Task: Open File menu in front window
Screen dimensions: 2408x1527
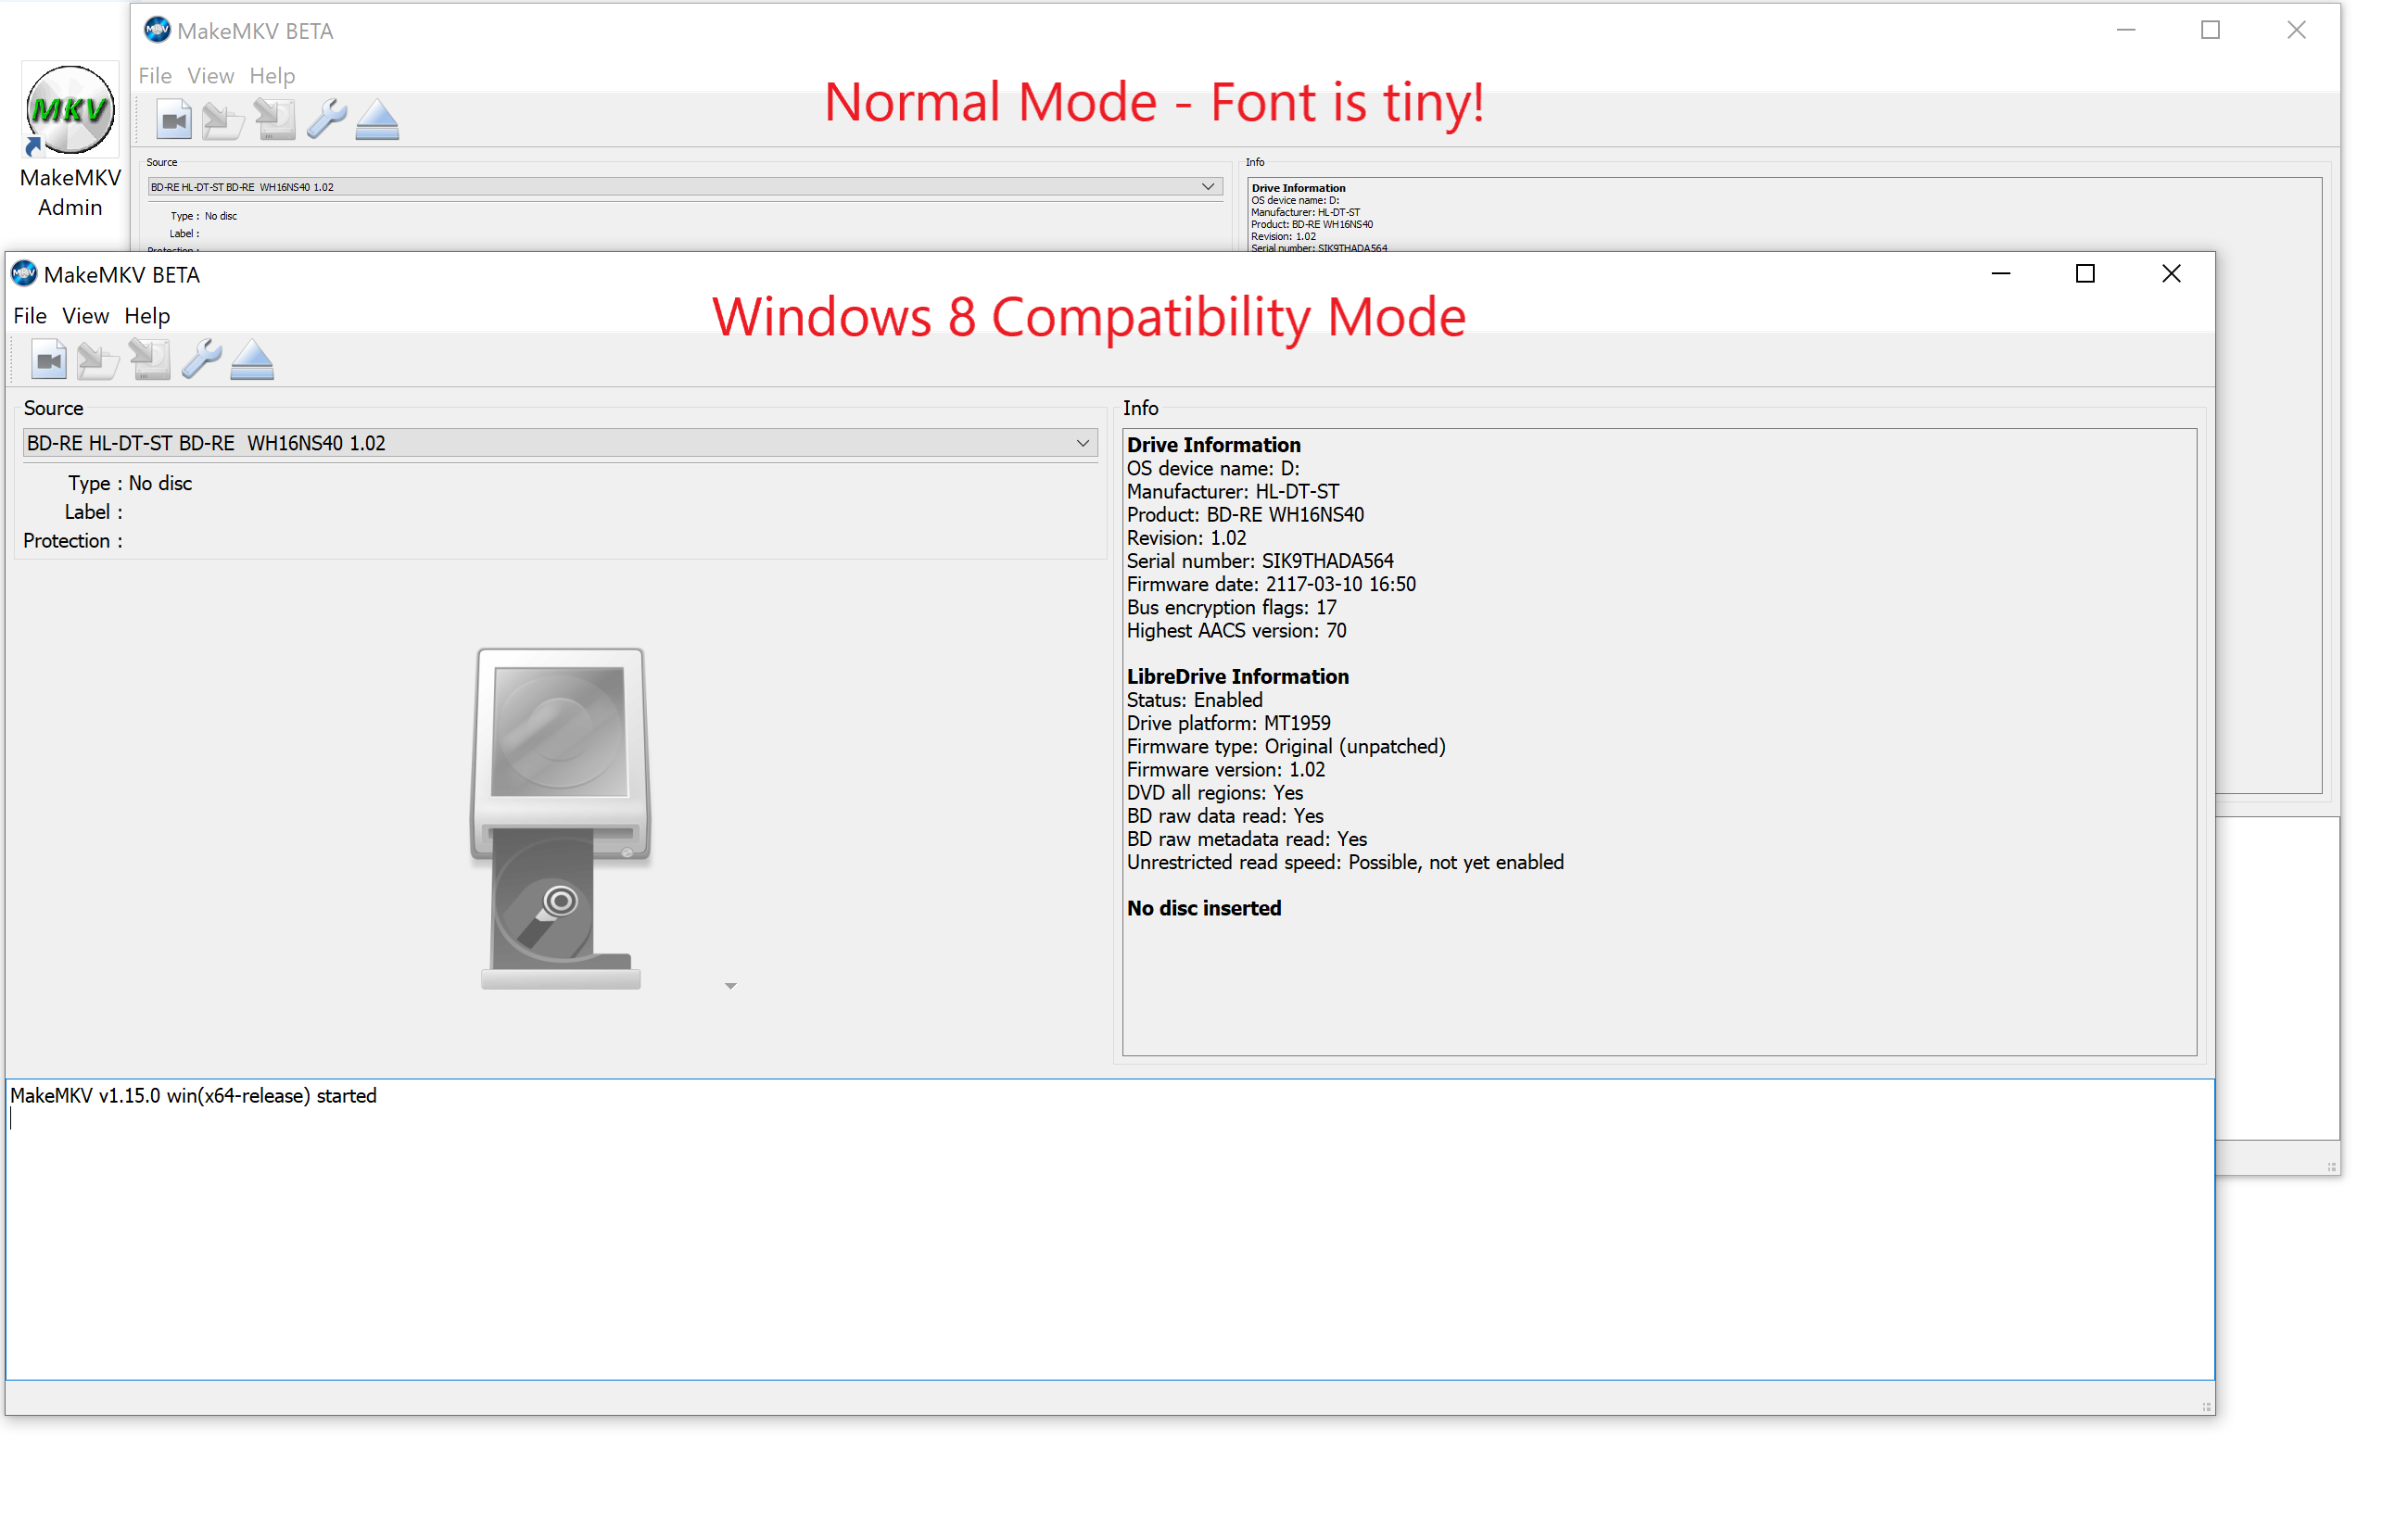Action: [30, 316]
